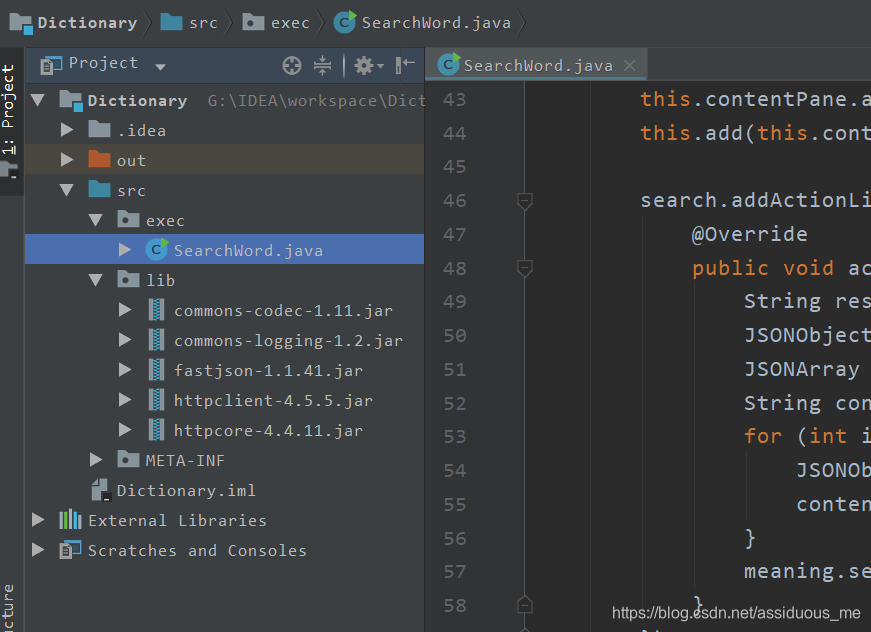
Task: Click Dictionary in the breadcrumb bar
Action: [73, 23]
